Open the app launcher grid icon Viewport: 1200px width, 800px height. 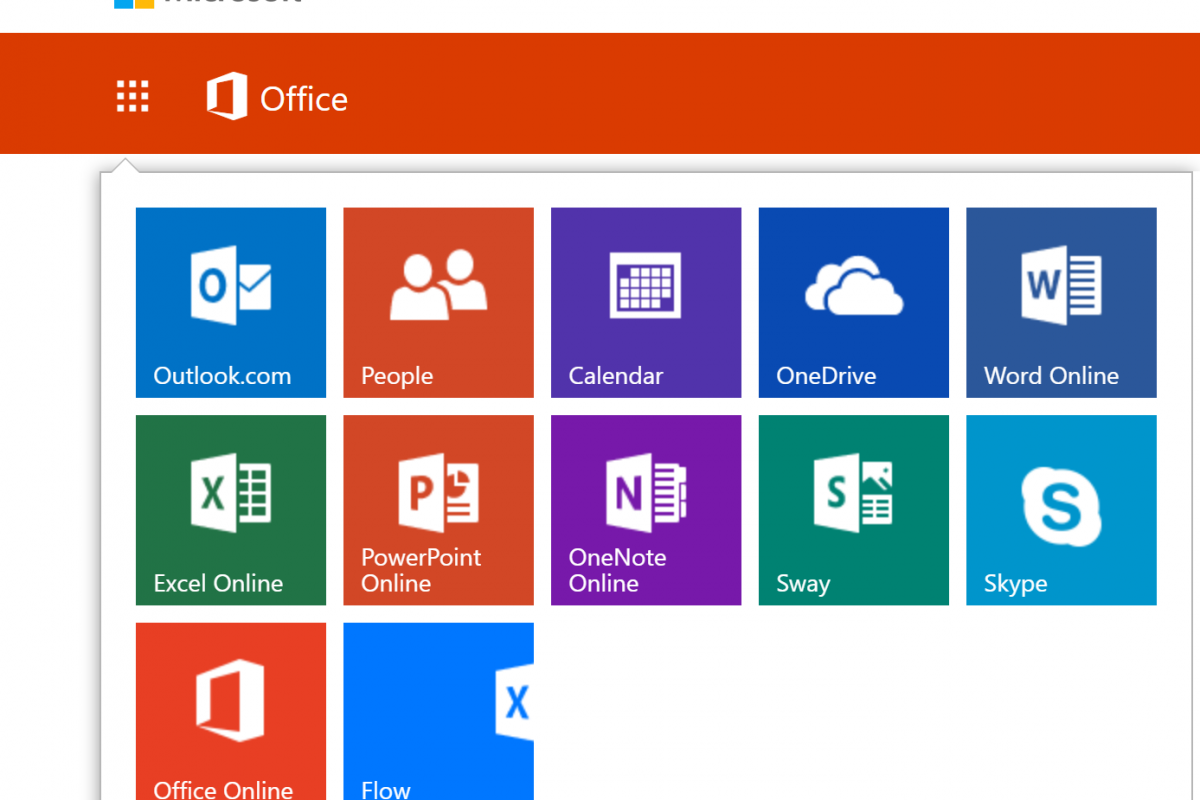[x=132, y=97]
